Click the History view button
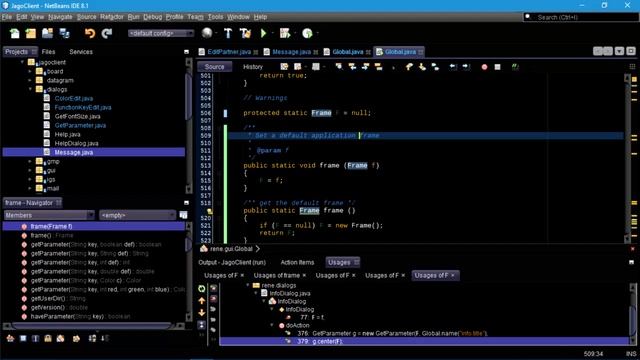Screen dimensions: 640x360 point(253,67)
